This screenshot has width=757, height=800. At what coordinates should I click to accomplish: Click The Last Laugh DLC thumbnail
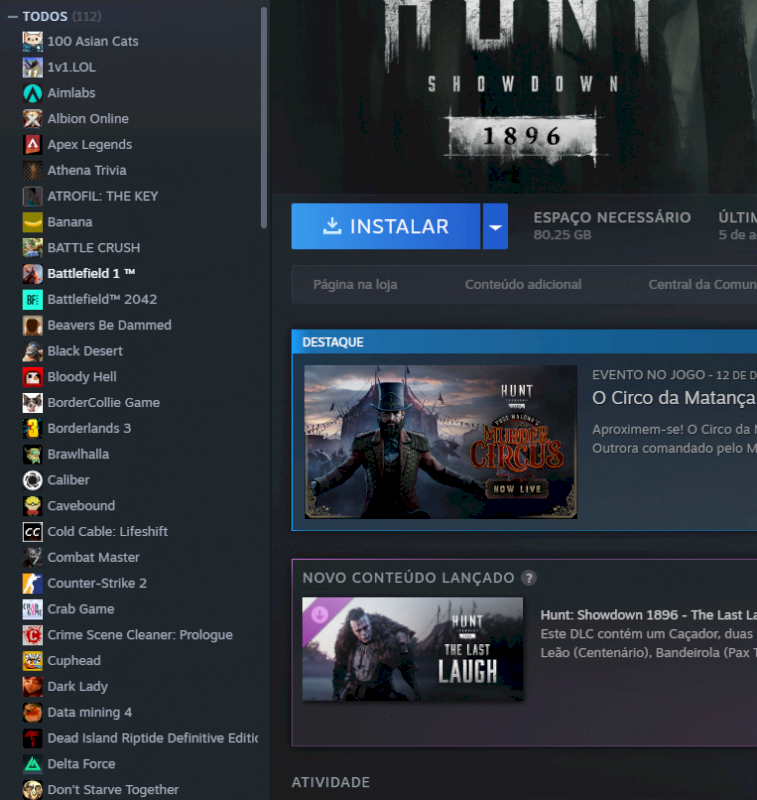coord(412,649)
